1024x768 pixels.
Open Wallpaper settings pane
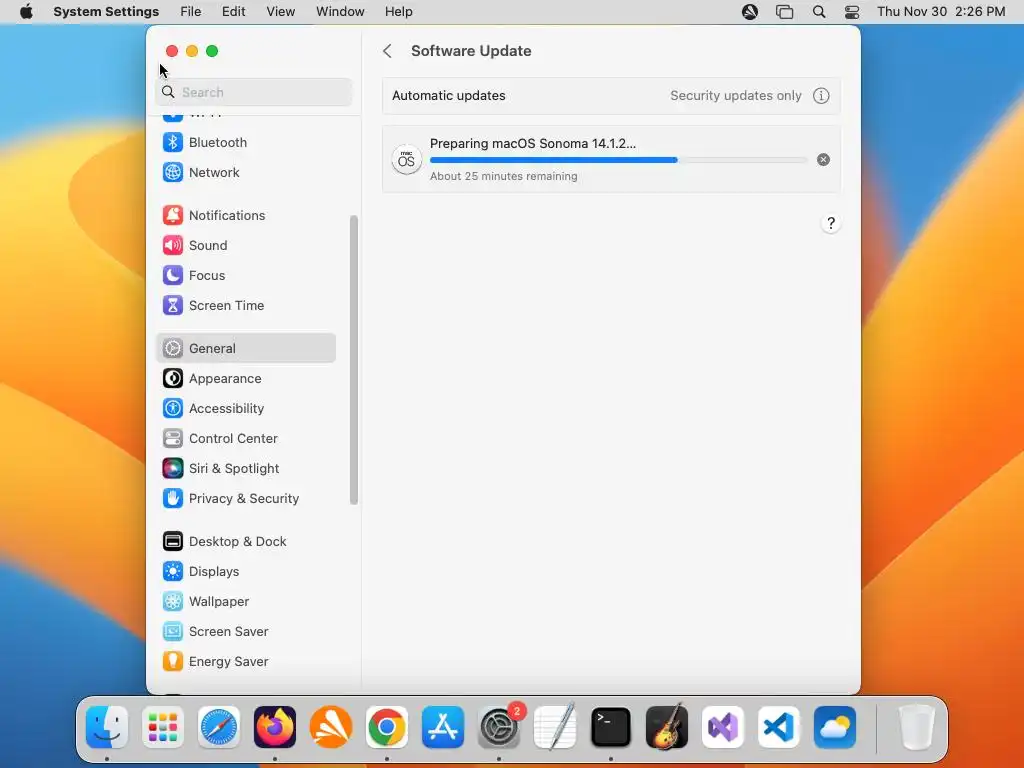tap(246, 601)
